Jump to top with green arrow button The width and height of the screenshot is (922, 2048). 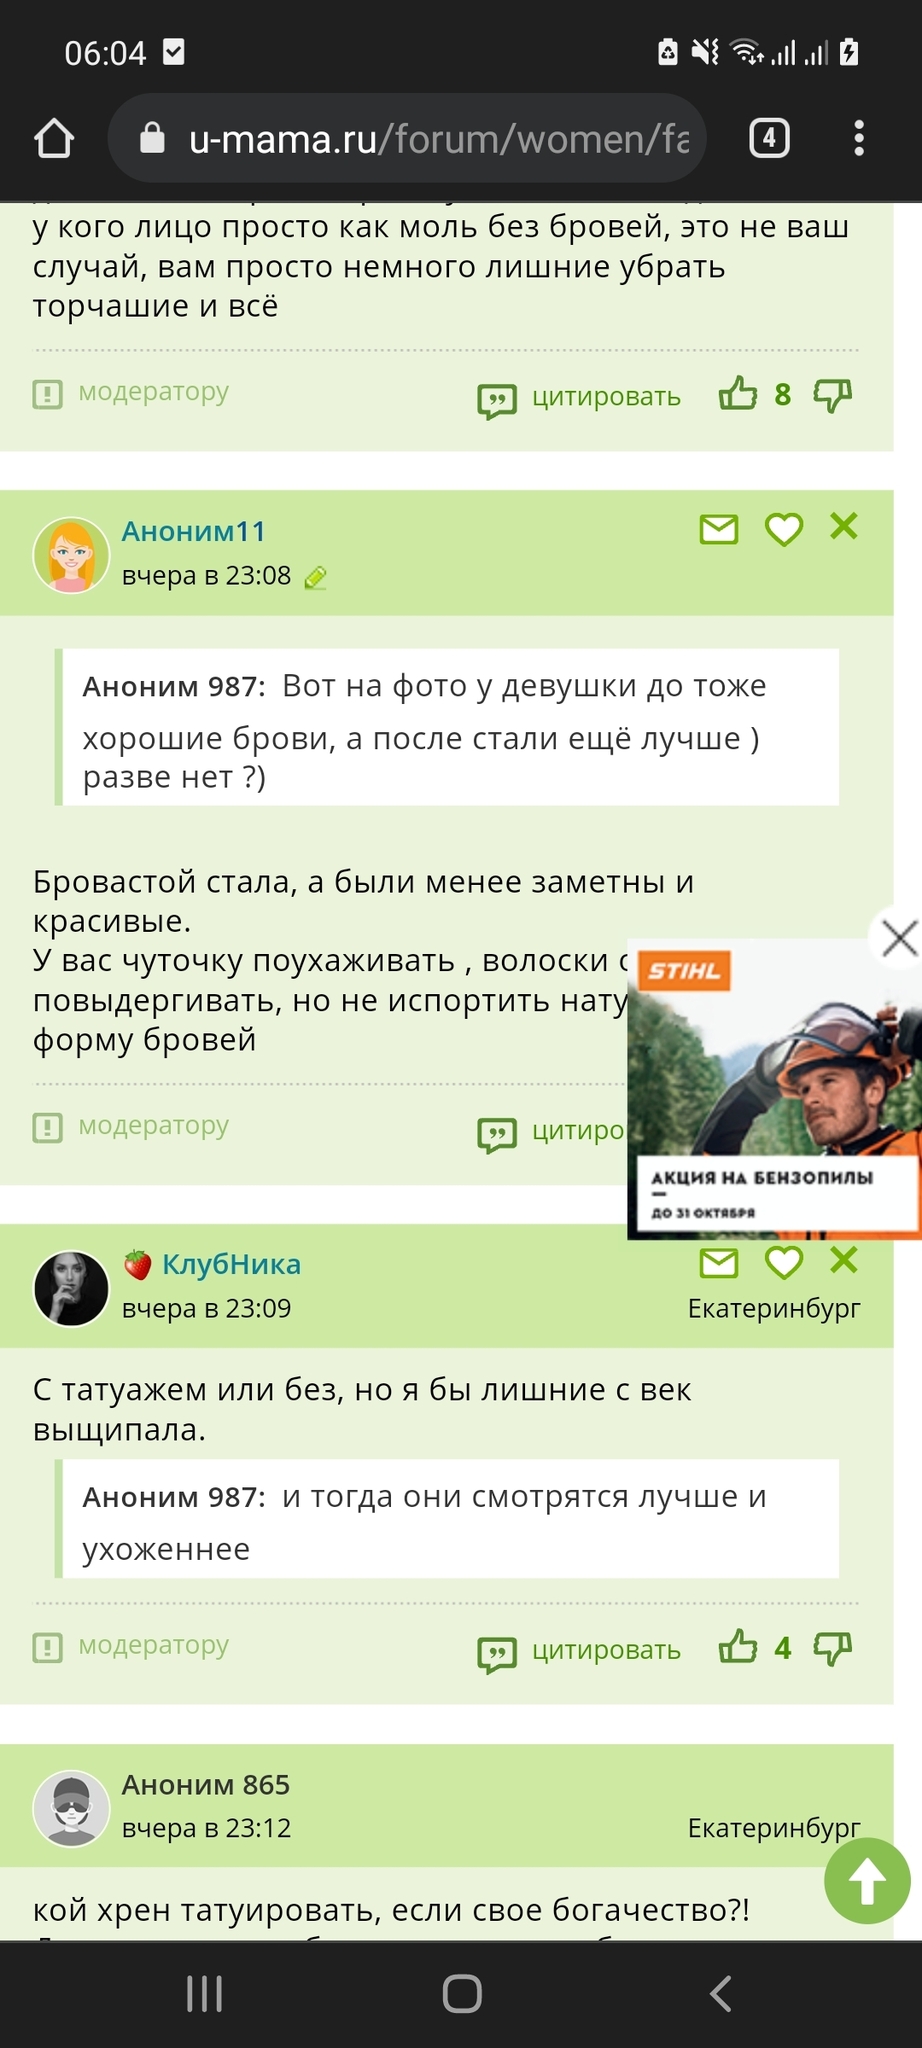pyautogui.click(x=867, y=1881)
